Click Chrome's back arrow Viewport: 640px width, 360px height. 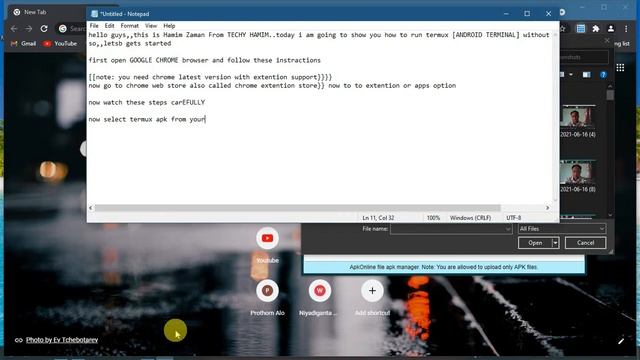14,29
